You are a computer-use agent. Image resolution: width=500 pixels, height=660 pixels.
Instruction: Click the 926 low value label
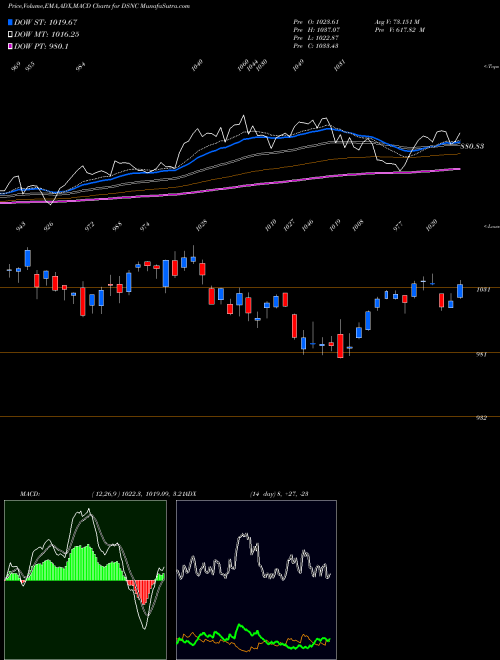49,227
